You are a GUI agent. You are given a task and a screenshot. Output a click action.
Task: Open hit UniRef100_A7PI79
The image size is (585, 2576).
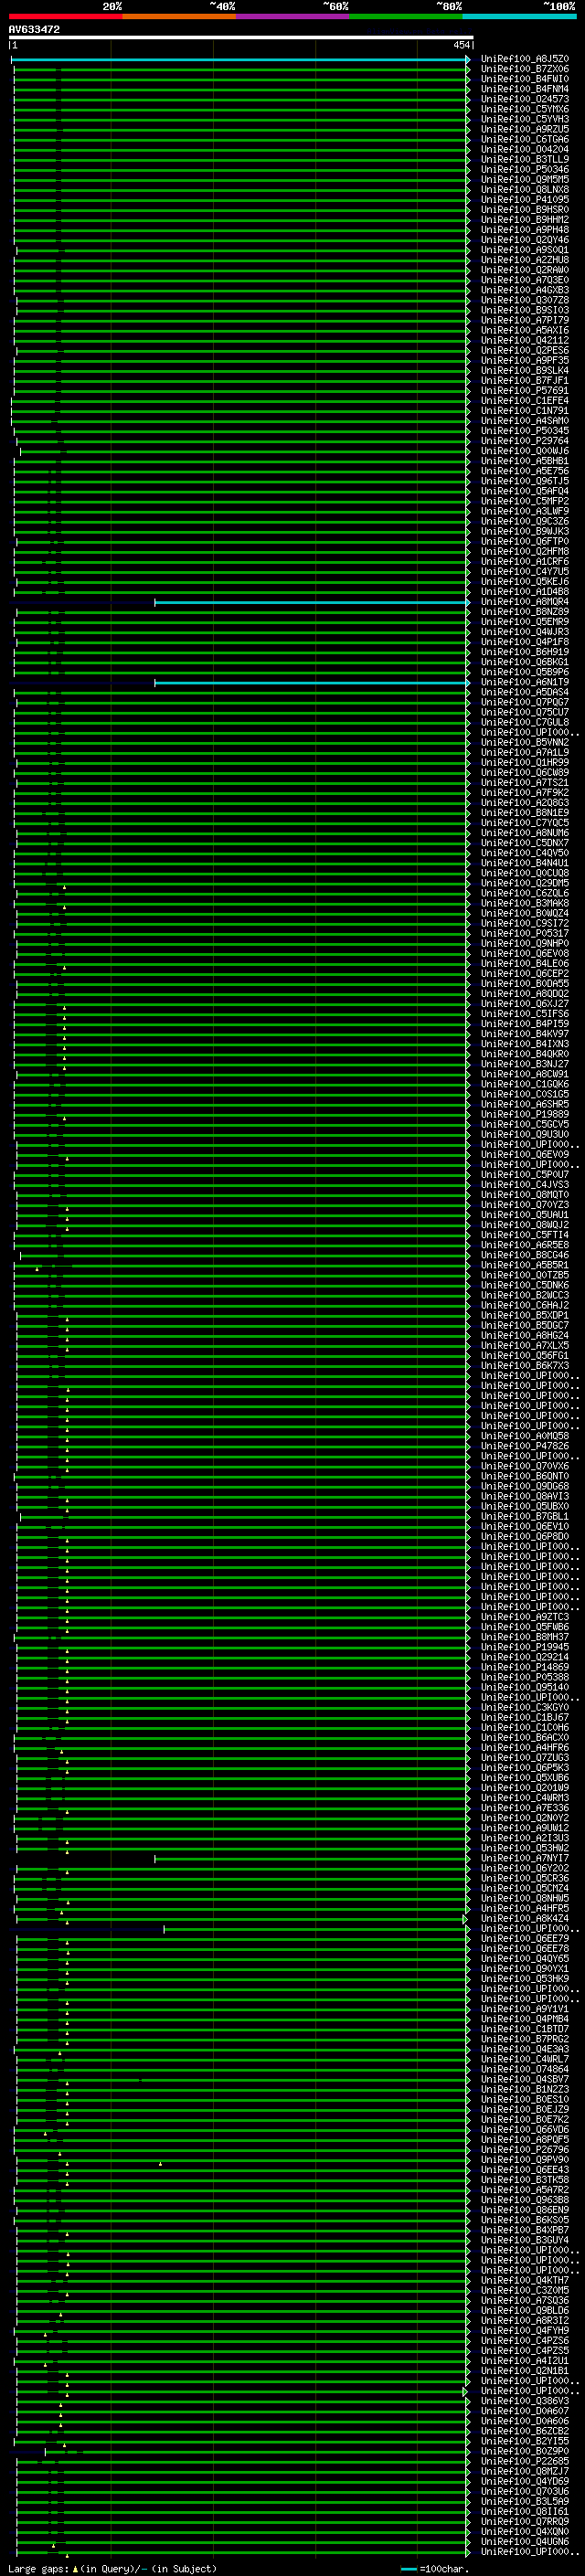(x=525, y=320)
